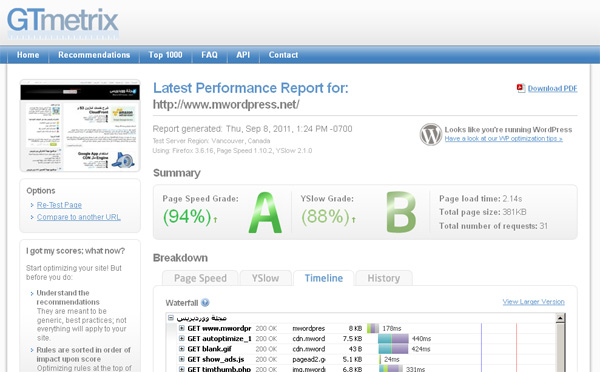Click the Page Speed grade A letter
The image size is (600, 372).
[265, 212]
